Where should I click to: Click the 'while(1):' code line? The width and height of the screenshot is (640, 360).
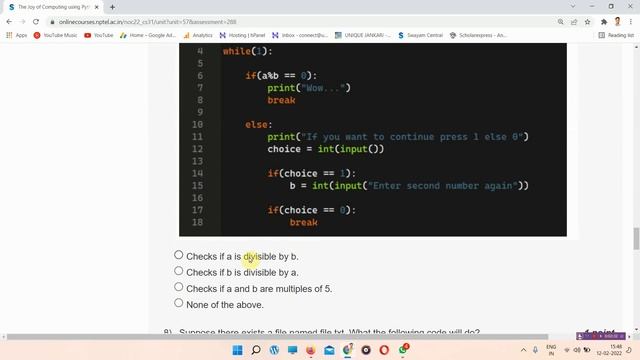click(247, 51)
